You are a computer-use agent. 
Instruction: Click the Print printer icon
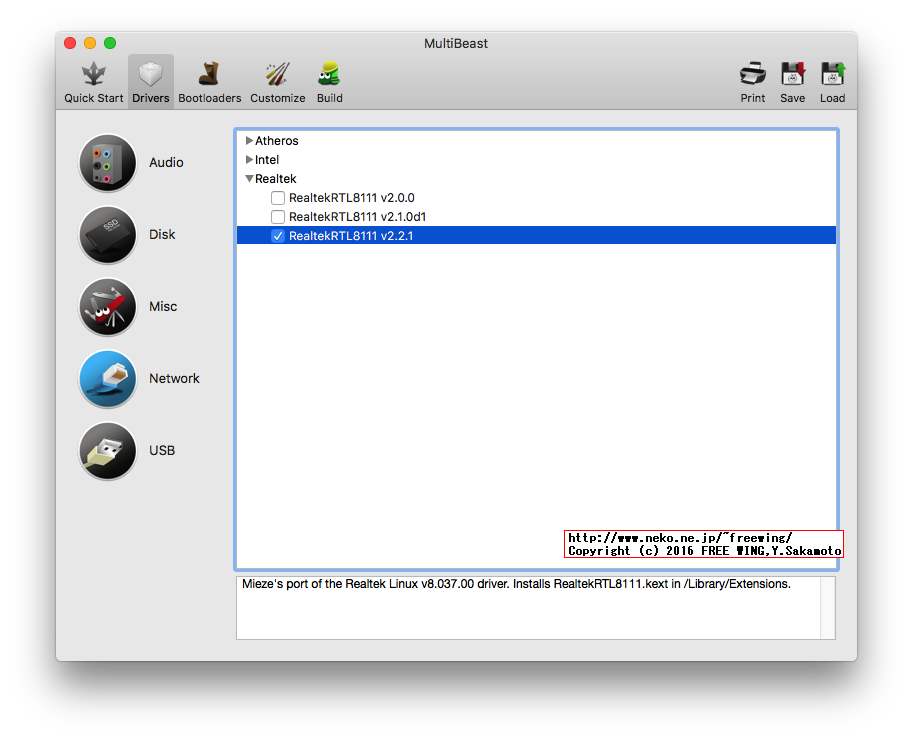coord(752,75)
